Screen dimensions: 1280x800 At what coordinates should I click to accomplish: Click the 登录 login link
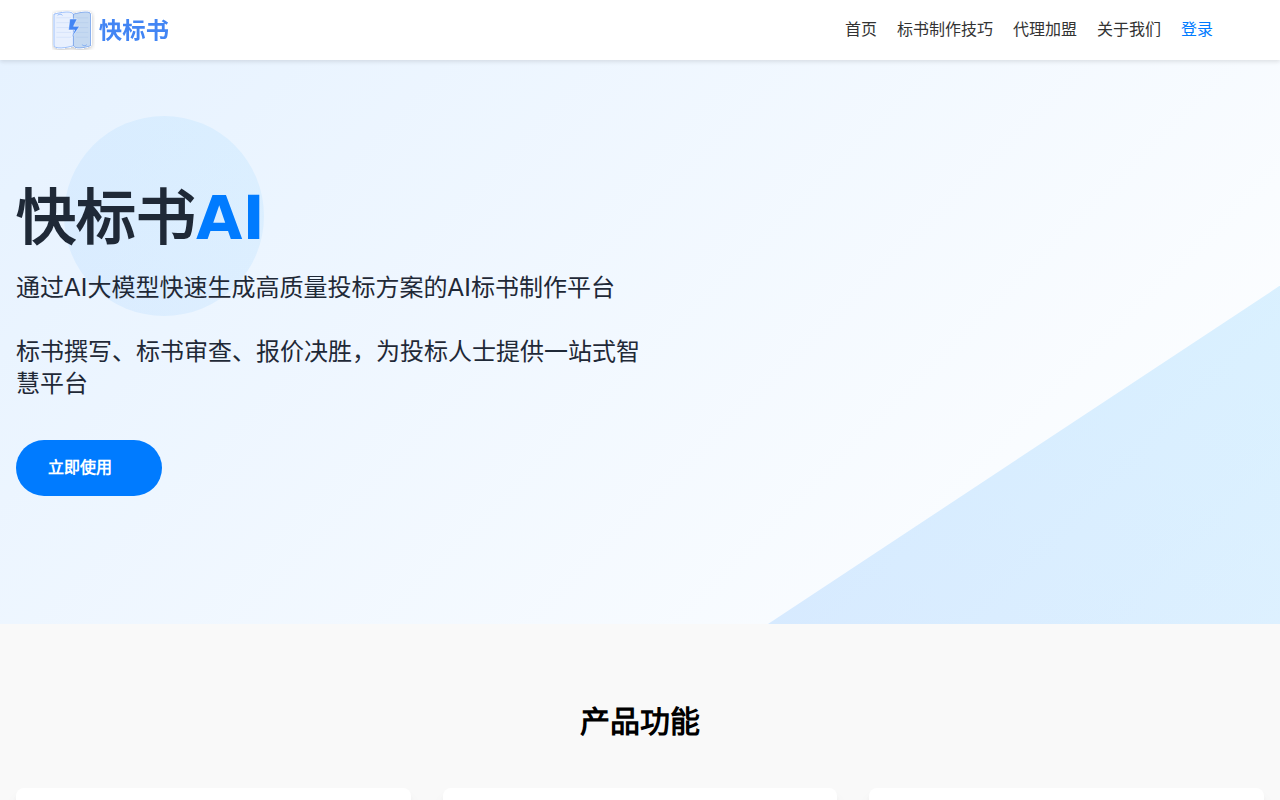(1197, 30)
